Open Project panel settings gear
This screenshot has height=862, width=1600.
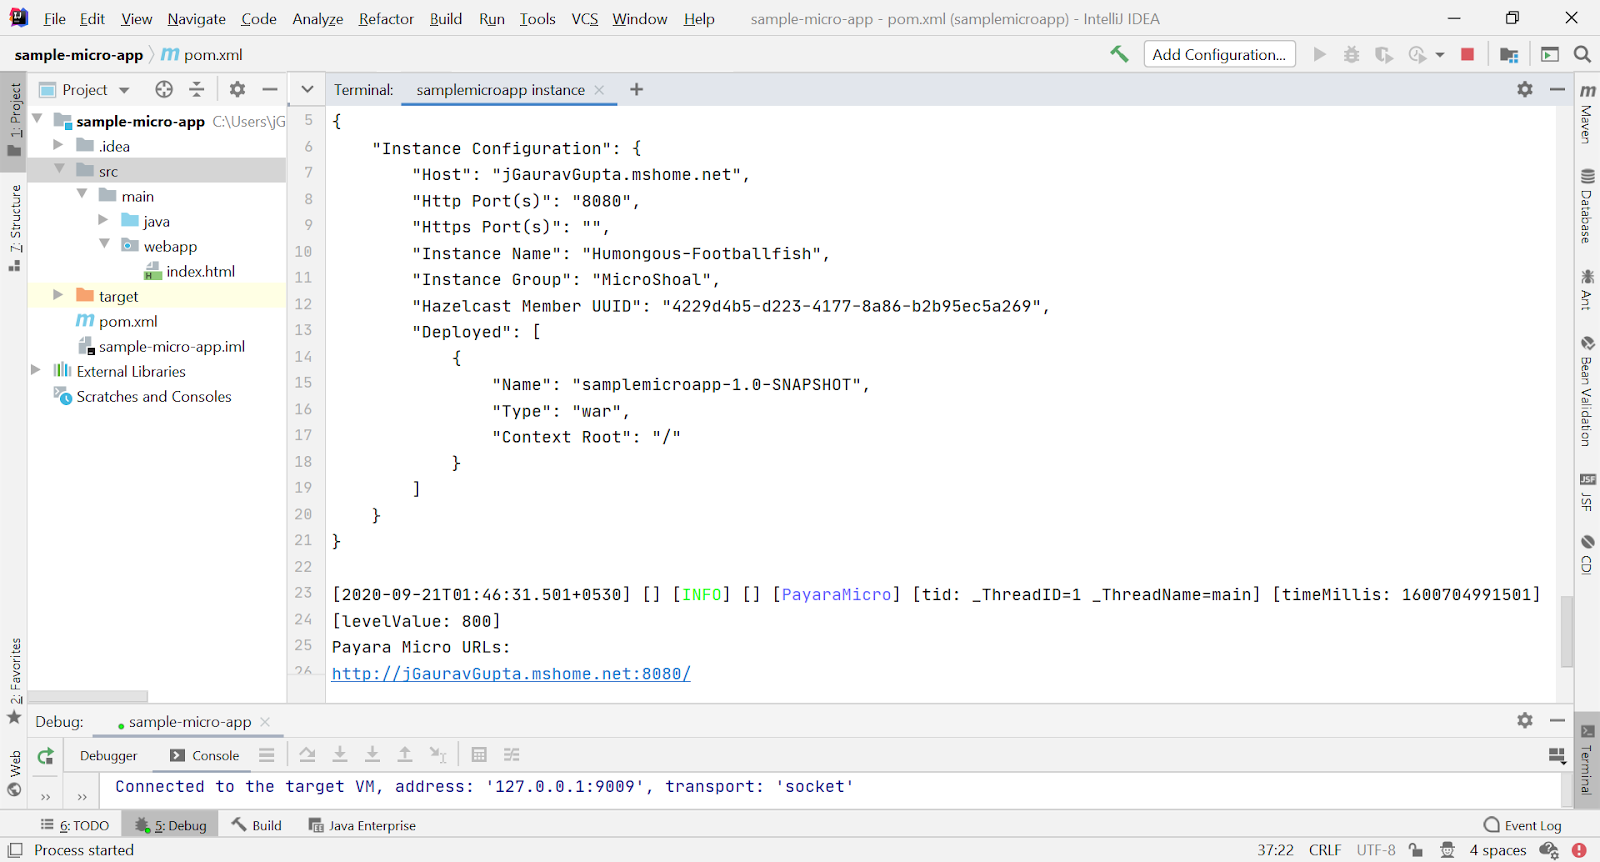click(237, 89)
